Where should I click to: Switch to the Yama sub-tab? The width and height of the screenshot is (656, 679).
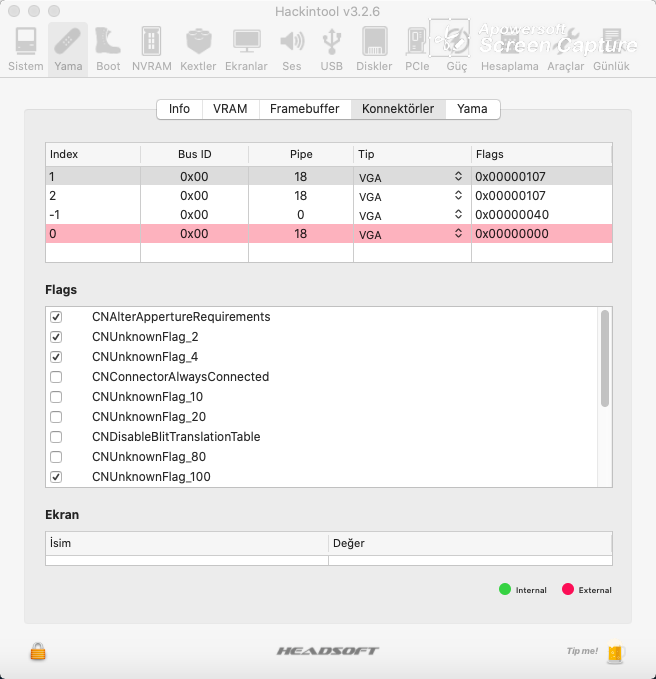472,109
